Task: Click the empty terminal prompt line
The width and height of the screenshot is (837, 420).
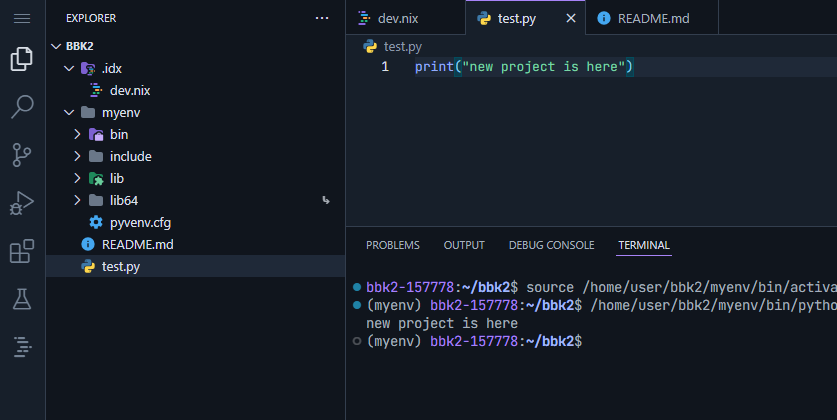Action: coord(475,341)
